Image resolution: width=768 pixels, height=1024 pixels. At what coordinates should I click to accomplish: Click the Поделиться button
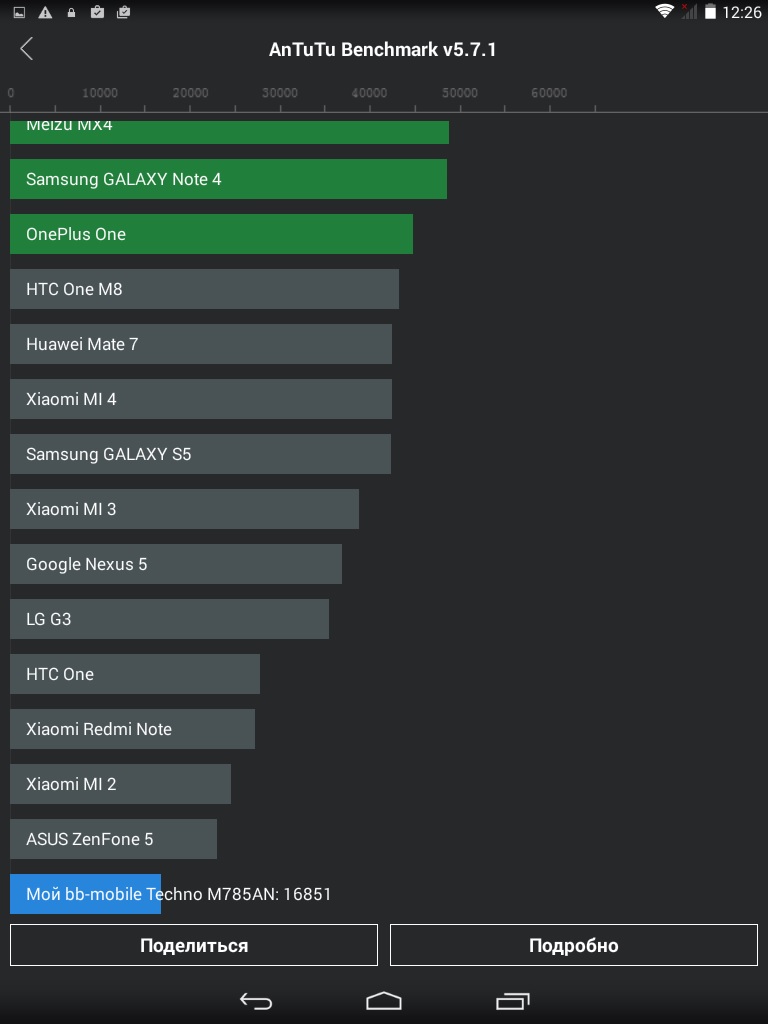[x=194, y=945]
